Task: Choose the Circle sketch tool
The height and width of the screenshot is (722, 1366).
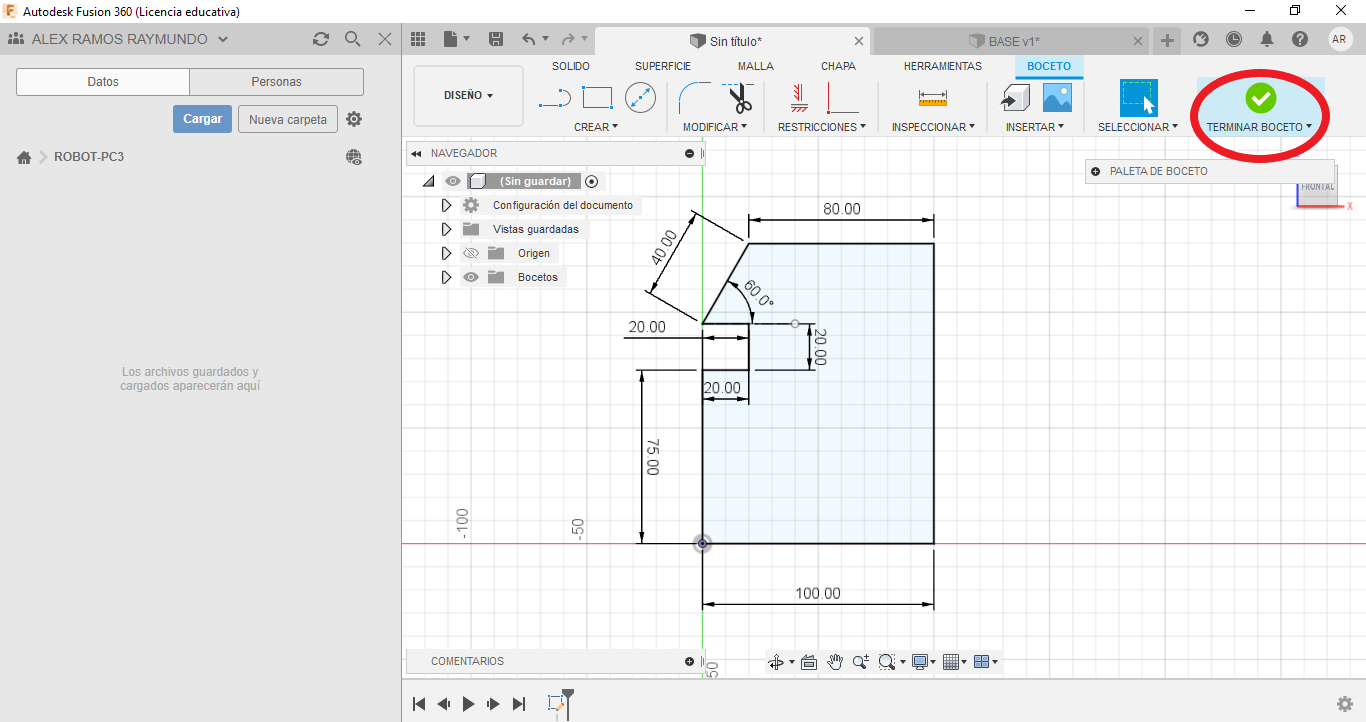Action: pyautogui.click(x=640, y=98)
